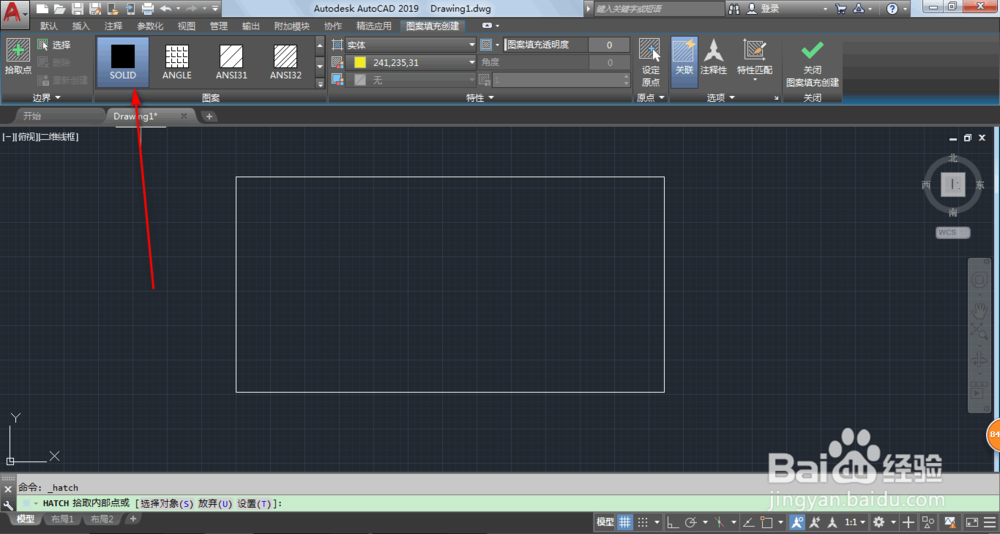Close hatch creation with the green checkmark
1000x534 pixels.
click(x=812, y=64)
